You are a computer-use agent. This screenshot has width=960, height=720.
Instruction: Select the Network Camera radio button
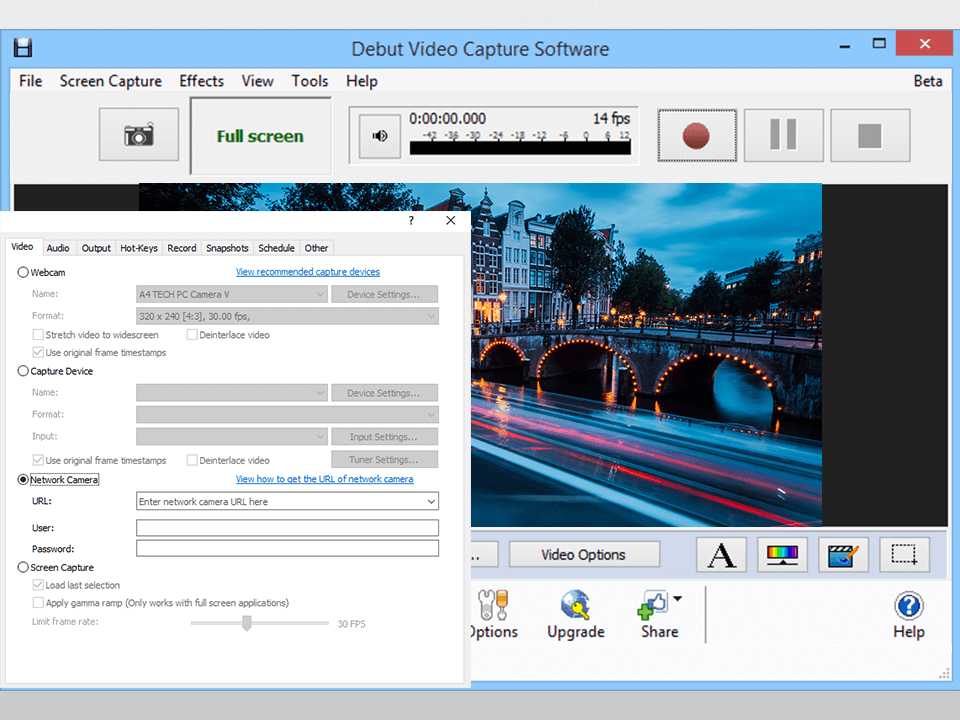click(23, 480)
